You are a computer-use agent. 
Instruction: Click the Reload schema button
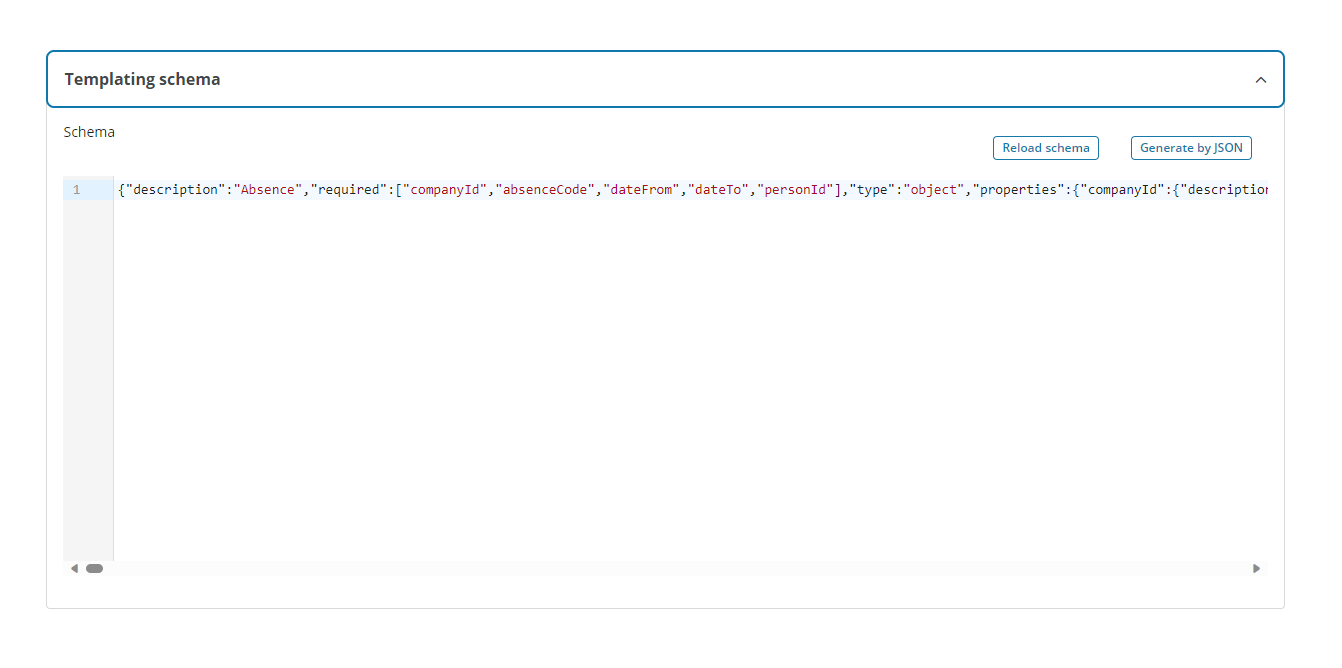[x=1045, y=147]
